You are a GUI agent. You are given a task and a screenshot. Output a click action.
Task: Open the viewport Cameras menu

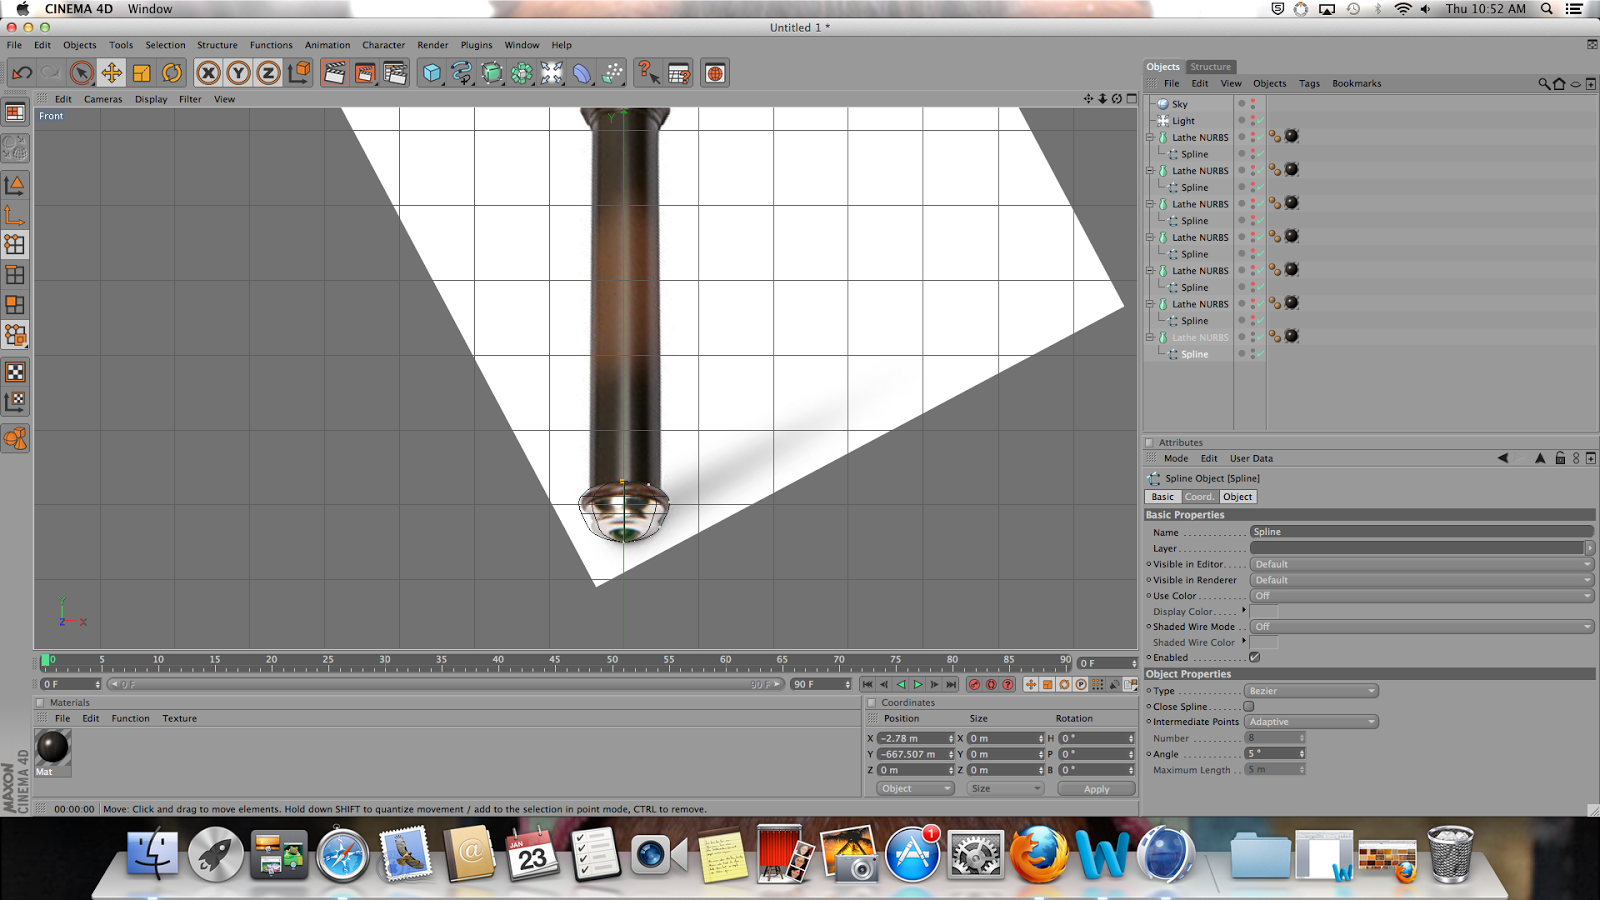[x=103, y=99]
